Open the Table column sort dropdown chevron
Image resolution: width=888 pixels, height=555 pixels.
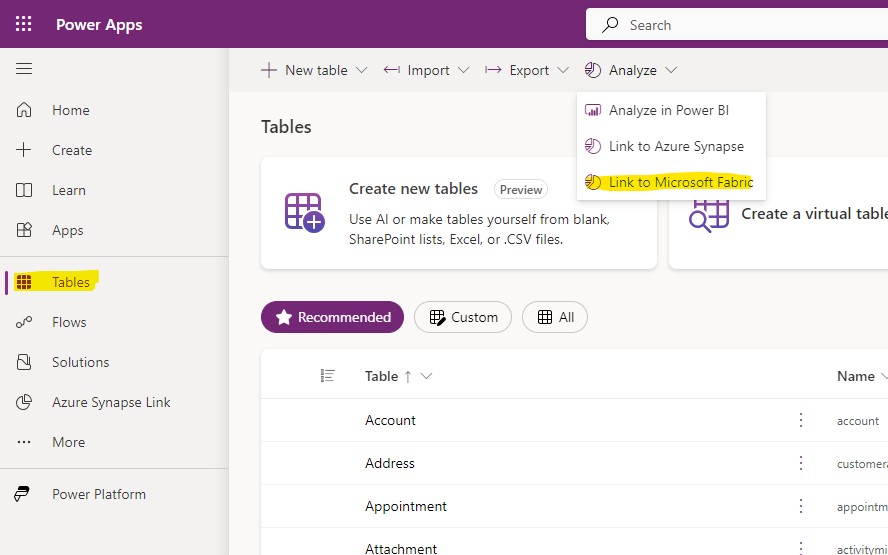click(426, 376)
